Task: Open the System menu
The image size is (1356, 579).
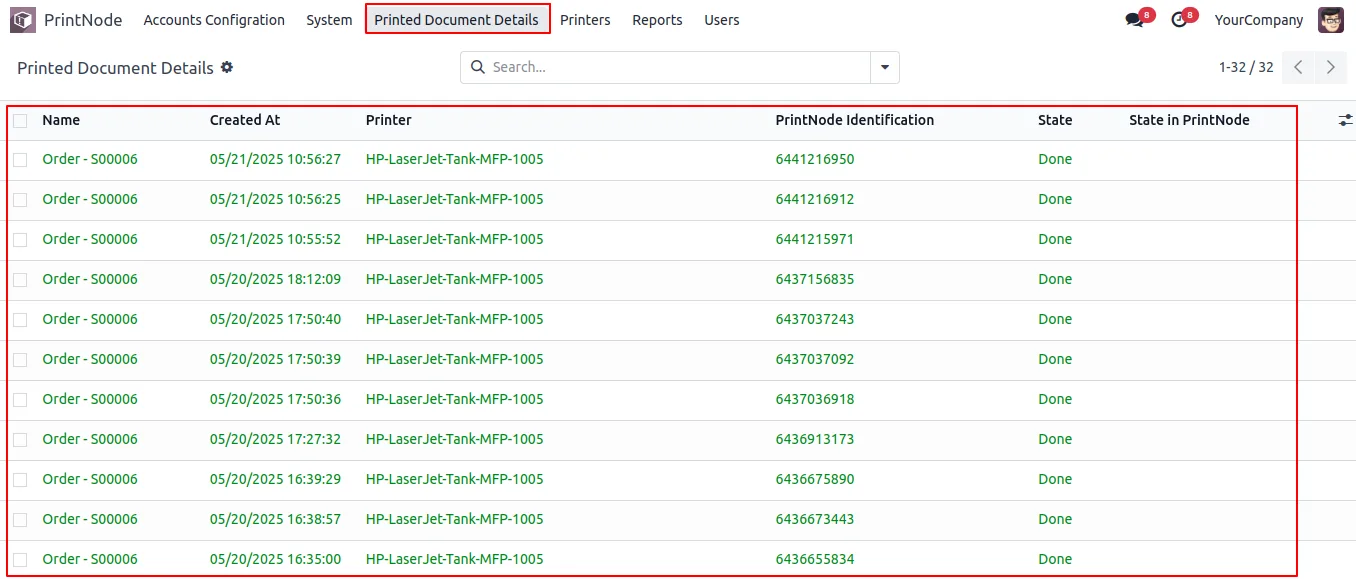Action: click(329, 20)
